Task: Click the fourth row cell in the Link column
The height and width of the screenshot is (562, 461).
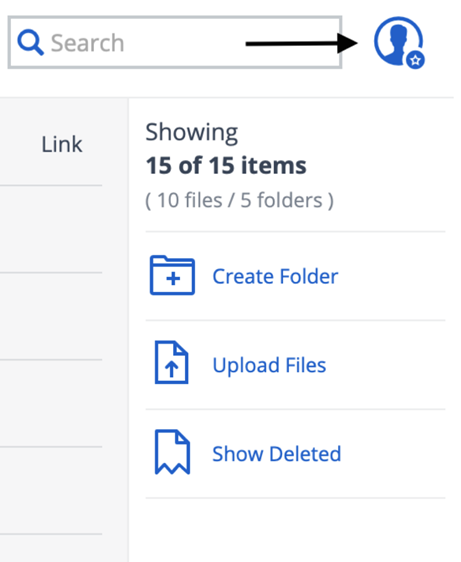Action: click(x=51, y=490)
